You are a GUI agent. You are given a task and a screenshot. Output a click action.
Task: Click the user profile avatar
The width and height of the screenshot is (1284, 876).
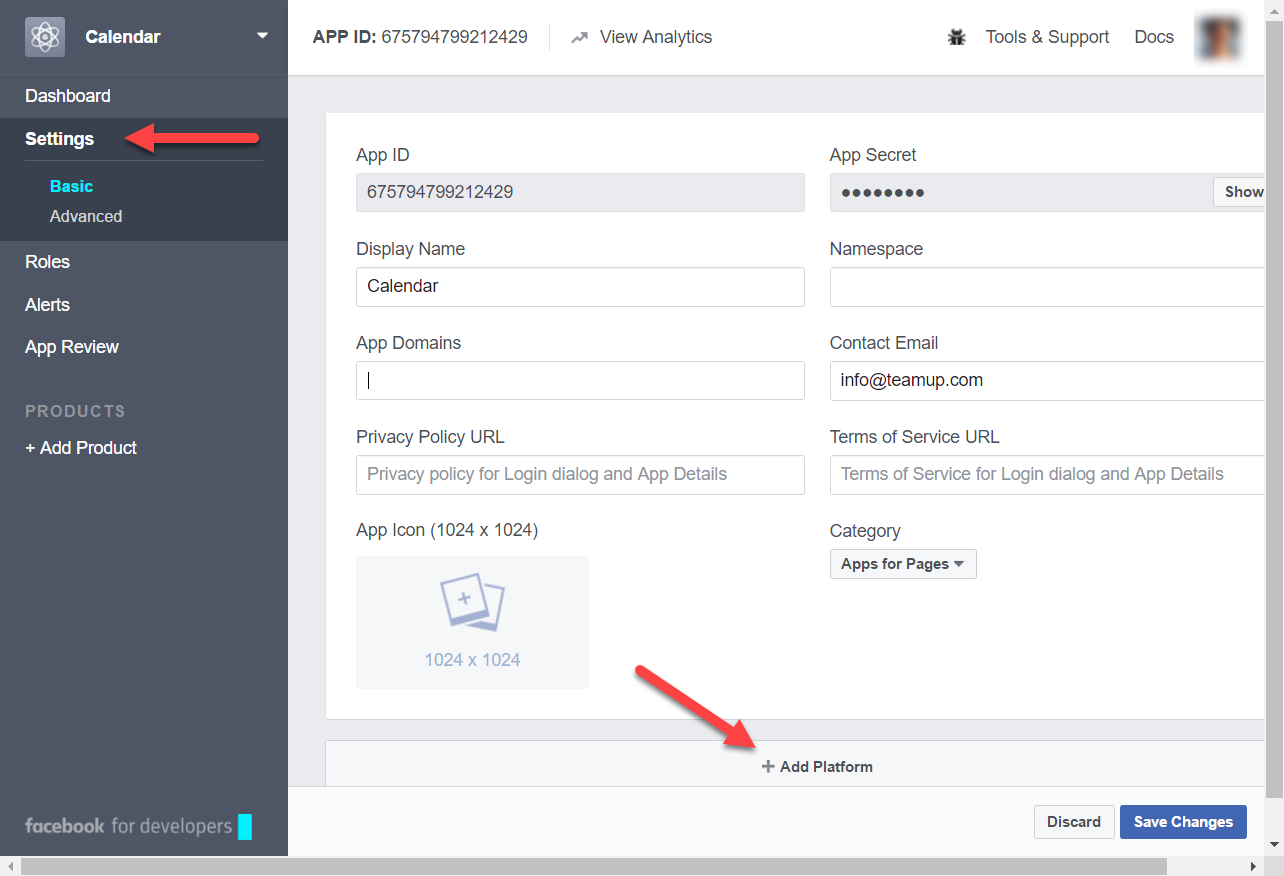[x=1218, y=37]
